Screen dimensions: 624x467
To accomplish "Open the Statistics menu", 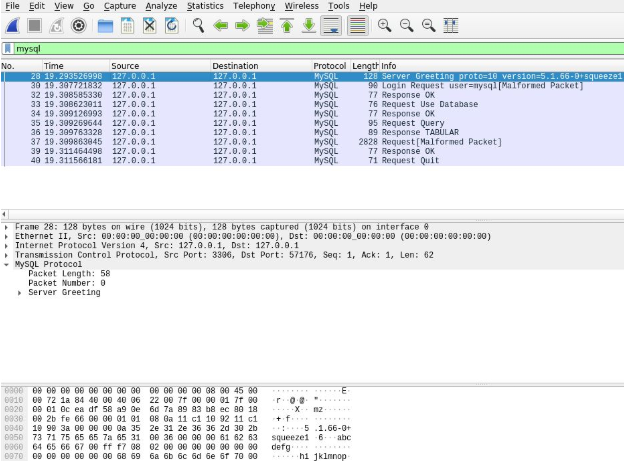I will pos(205,6).
